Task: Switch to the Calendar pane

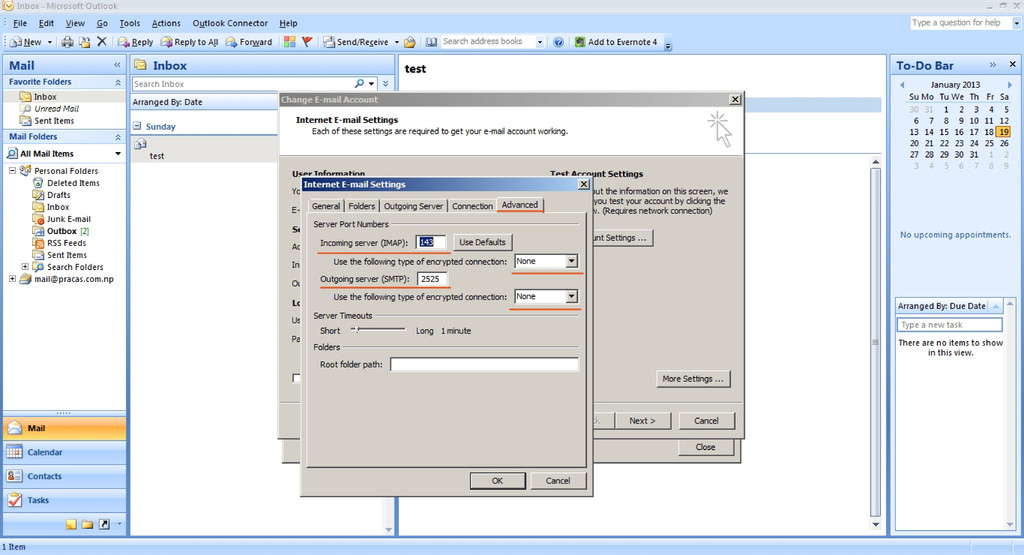Action: pos(65,452)
